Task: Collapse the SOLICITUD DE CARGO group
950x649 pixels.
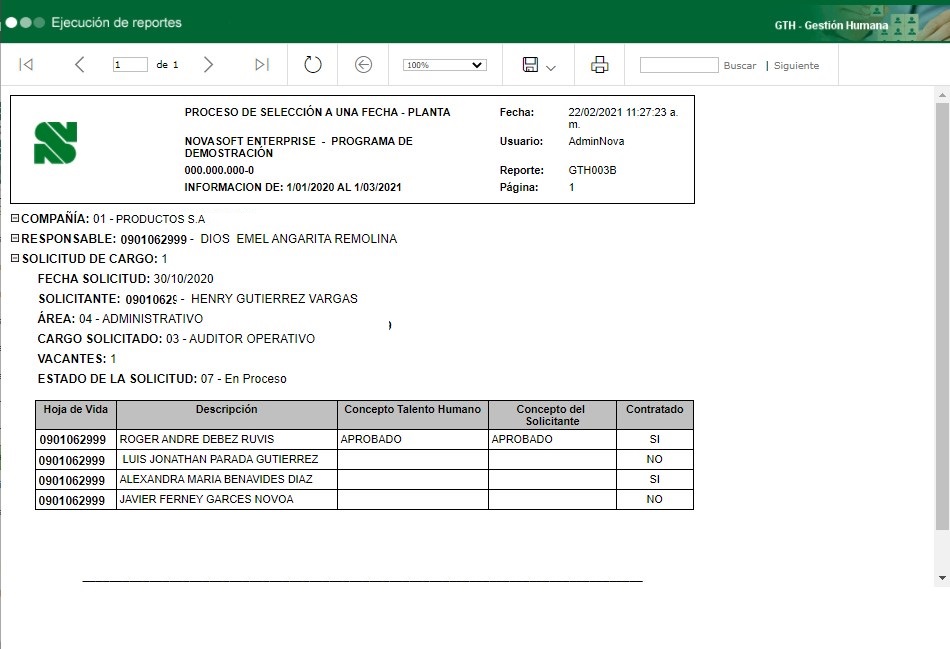Action: click(15, 259)
